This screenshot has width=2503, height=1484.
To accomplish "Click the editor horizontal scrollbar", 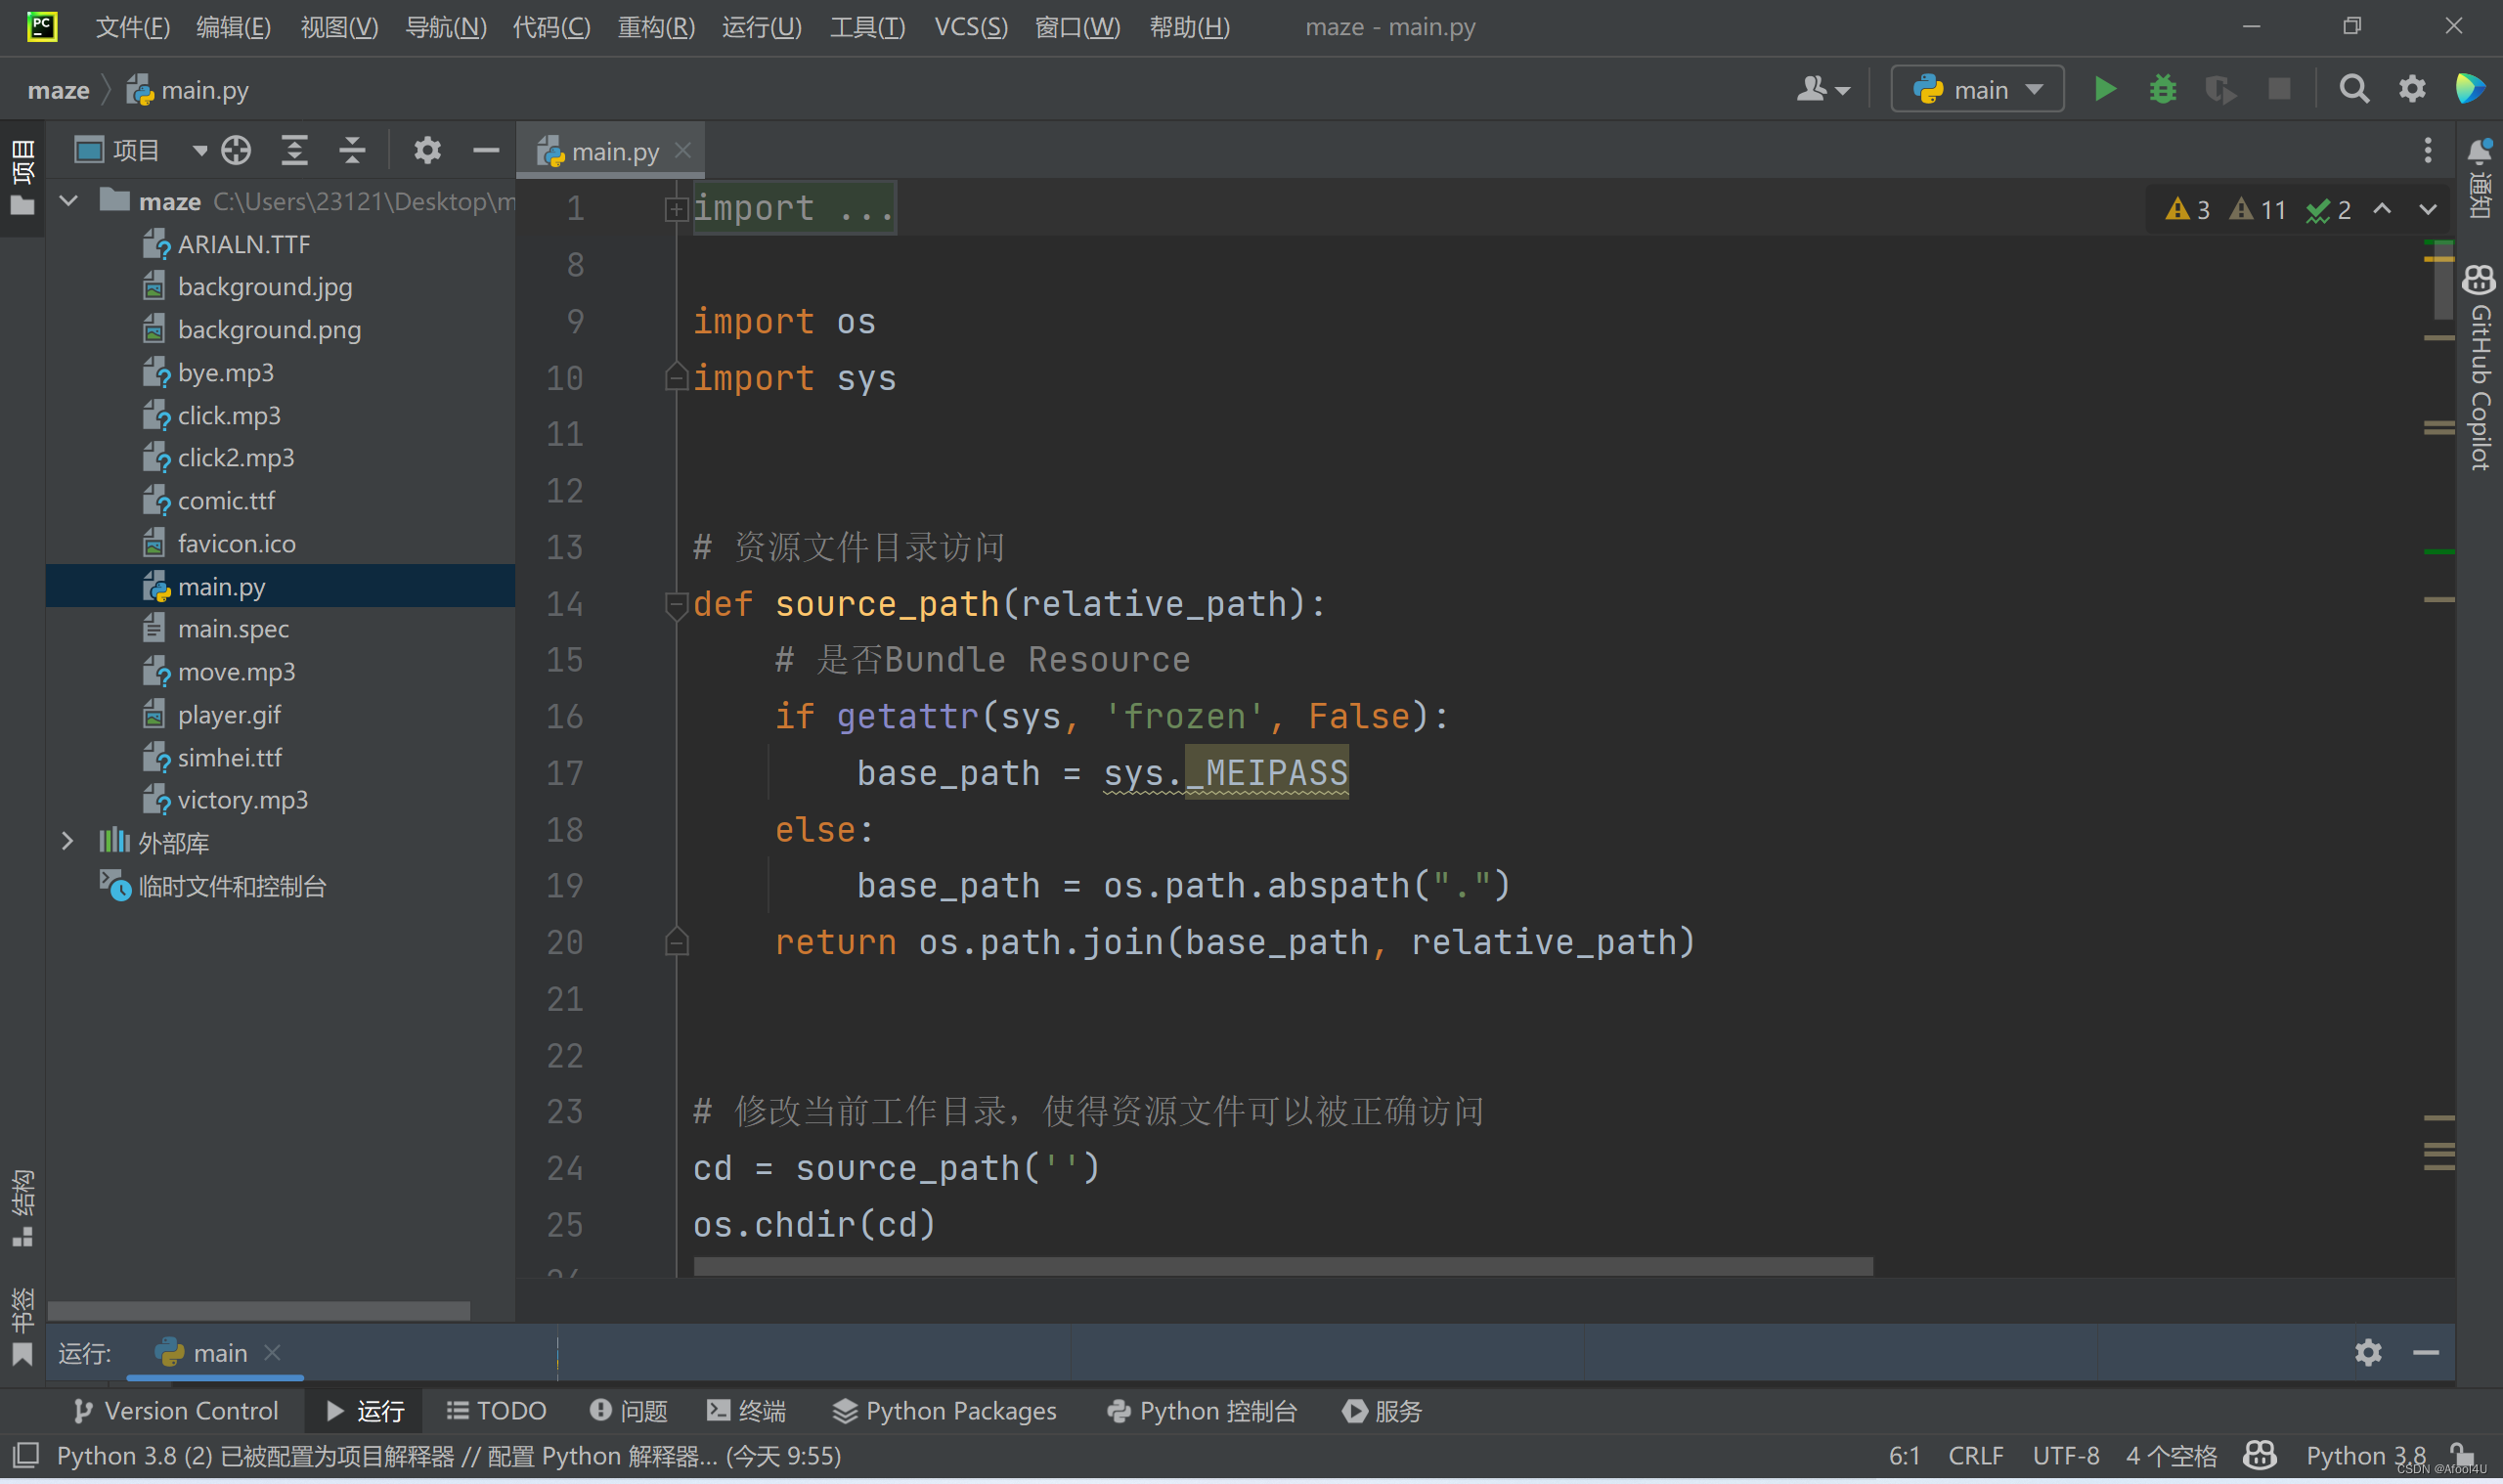I will [x=1282, y=1266].
